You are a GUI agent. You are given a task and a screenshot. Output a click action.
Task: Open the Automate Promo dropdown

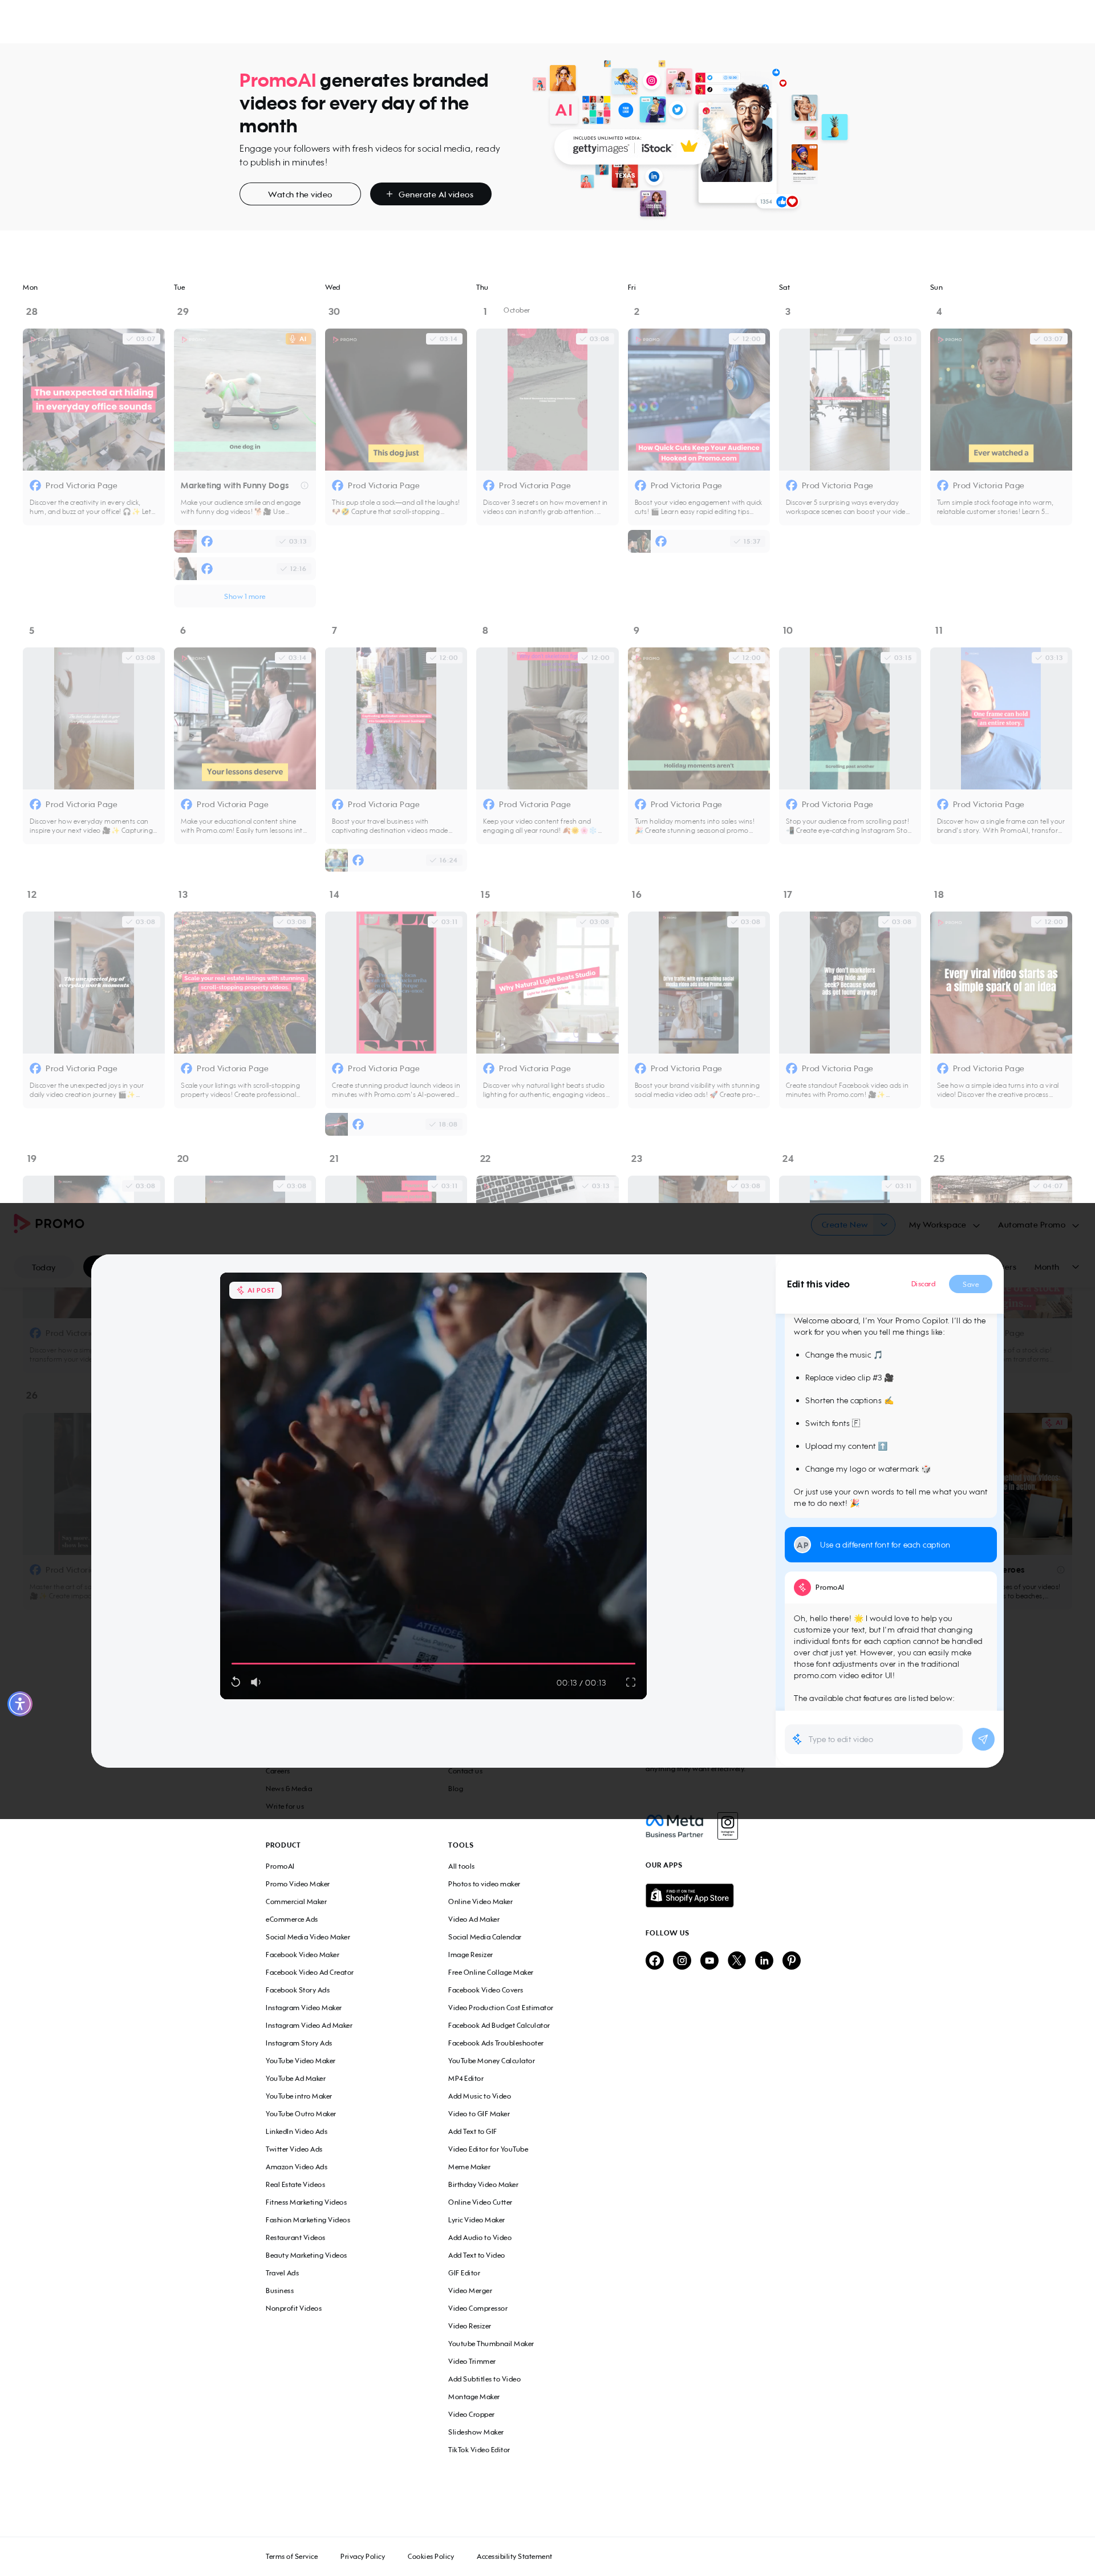pos(1038,1225)
